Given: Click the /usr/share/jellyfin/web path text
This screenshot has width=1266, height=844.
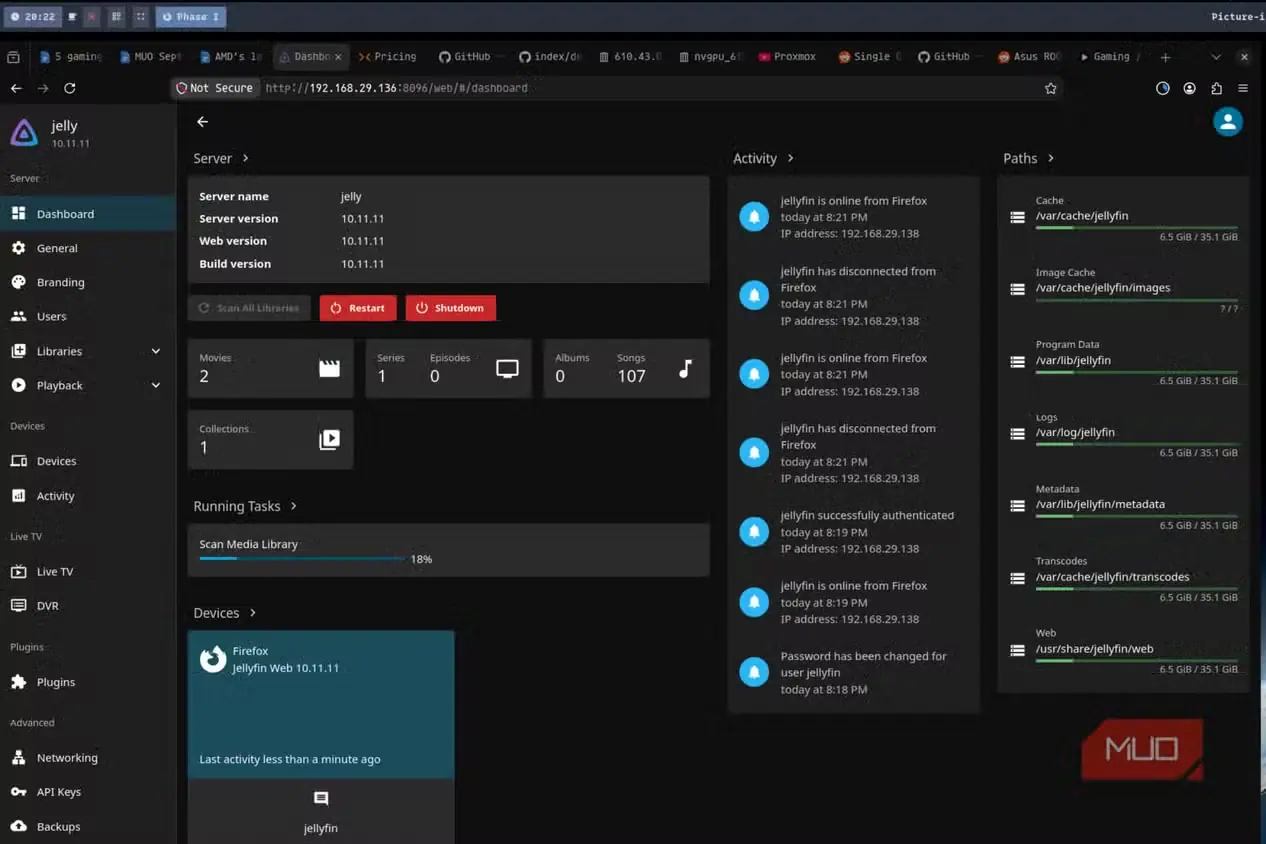Looking at the screenshot, I should tap(1094, 649).
